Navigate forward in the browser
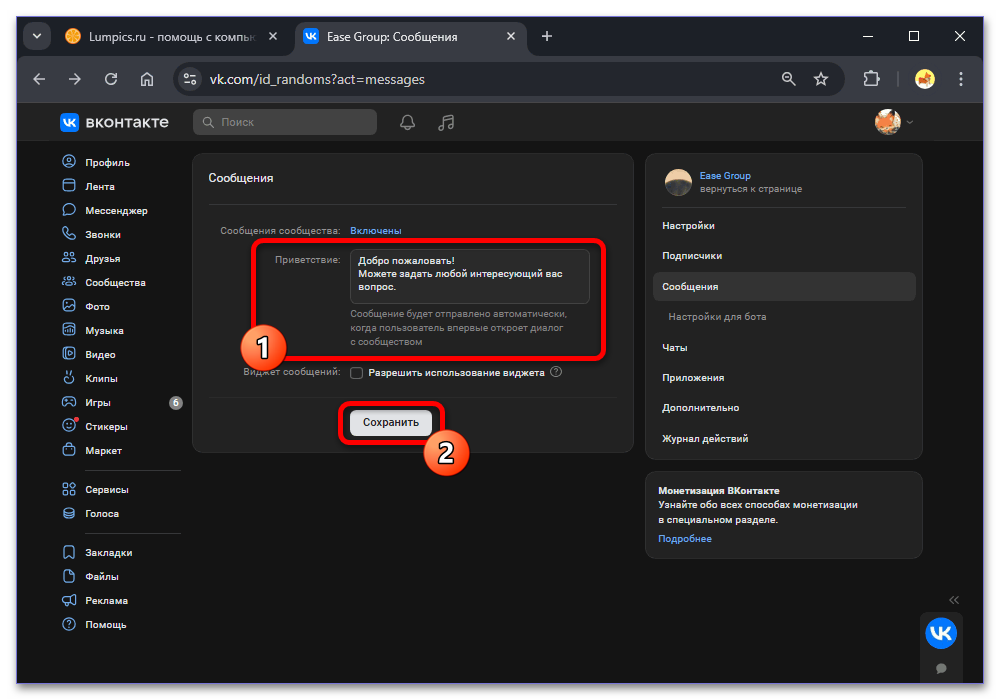The height and width of the screenshot is (700, 1000). point(75,79)
